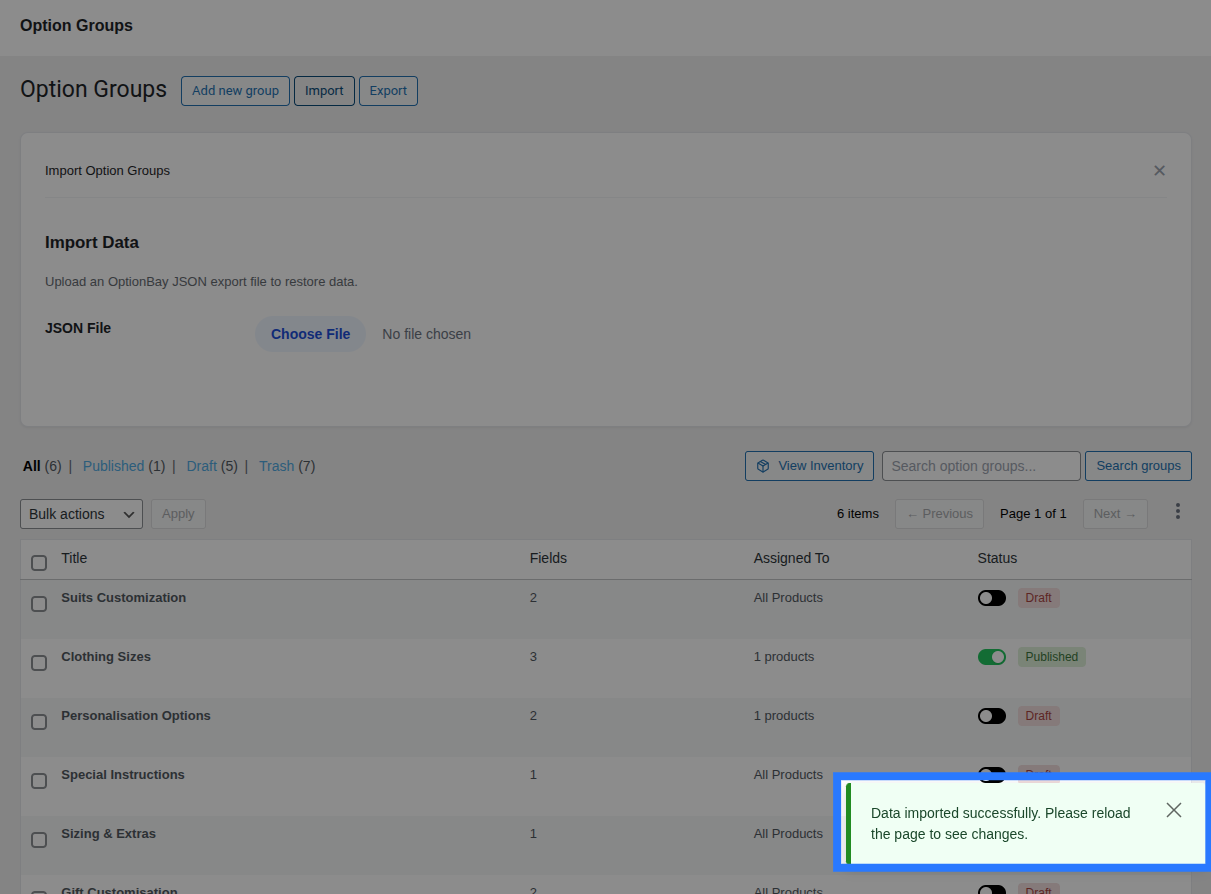Open the Clothing Sizes group
This screenshot has width=1211, height=894.
pos(106,657)
